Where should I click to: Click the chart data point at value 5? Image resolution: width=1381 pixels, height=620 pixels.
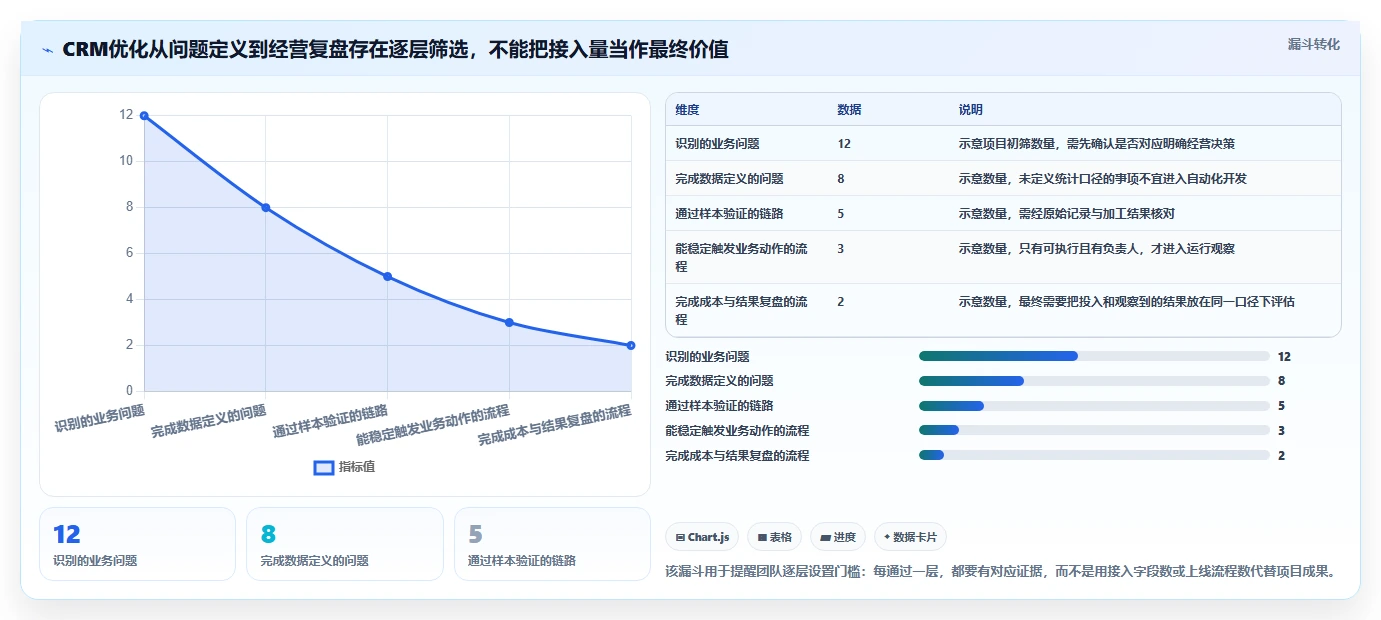(387, 276)
